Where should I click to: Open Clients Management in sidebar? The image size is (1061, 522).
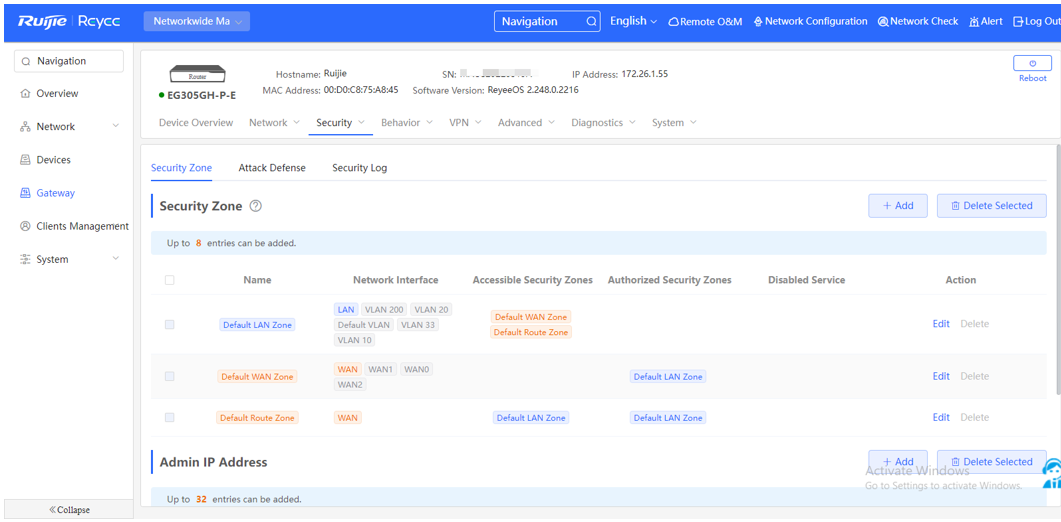coord(74,226)
